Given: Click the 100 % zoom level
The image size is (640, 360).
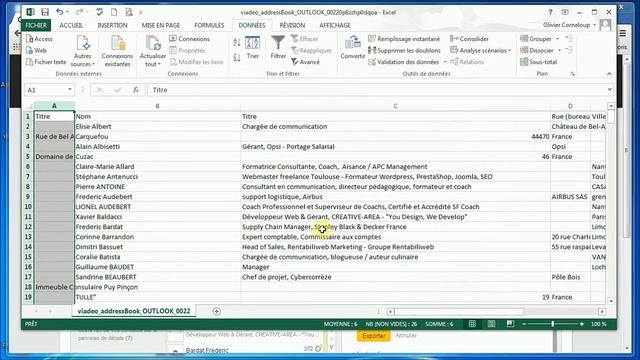Looking at the screenshot, I should 599,324.
